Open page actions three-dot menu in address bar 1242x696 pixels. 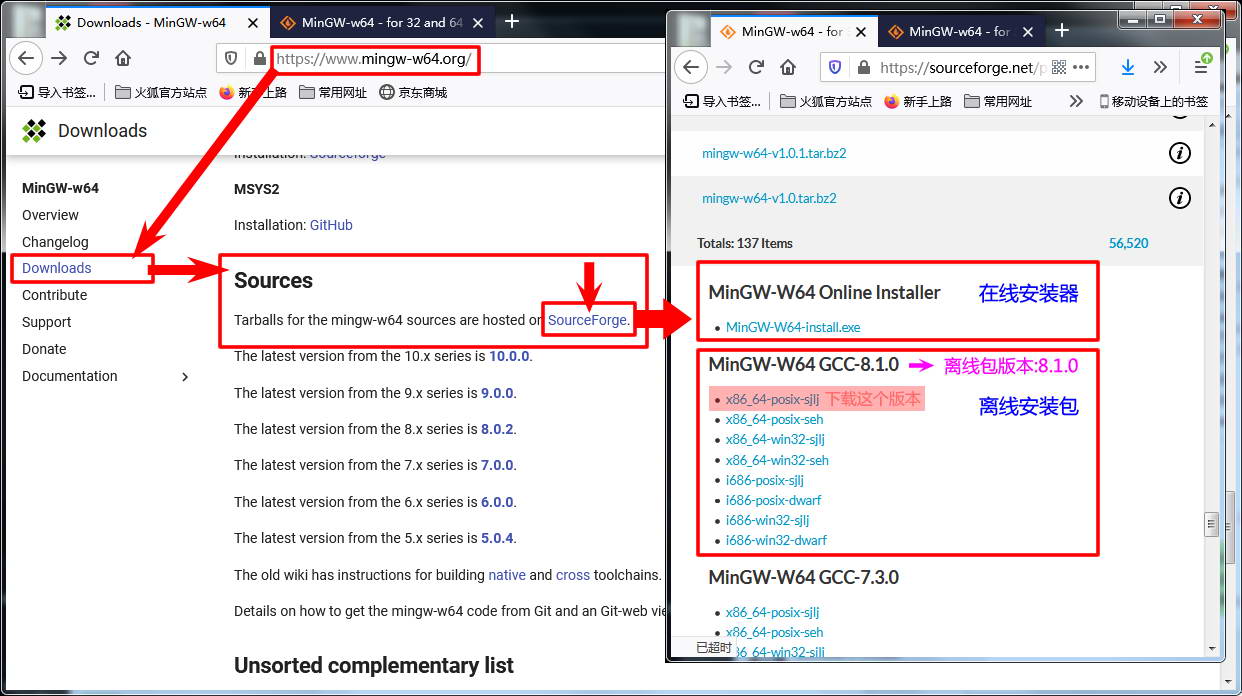[x=1081, y=67]
